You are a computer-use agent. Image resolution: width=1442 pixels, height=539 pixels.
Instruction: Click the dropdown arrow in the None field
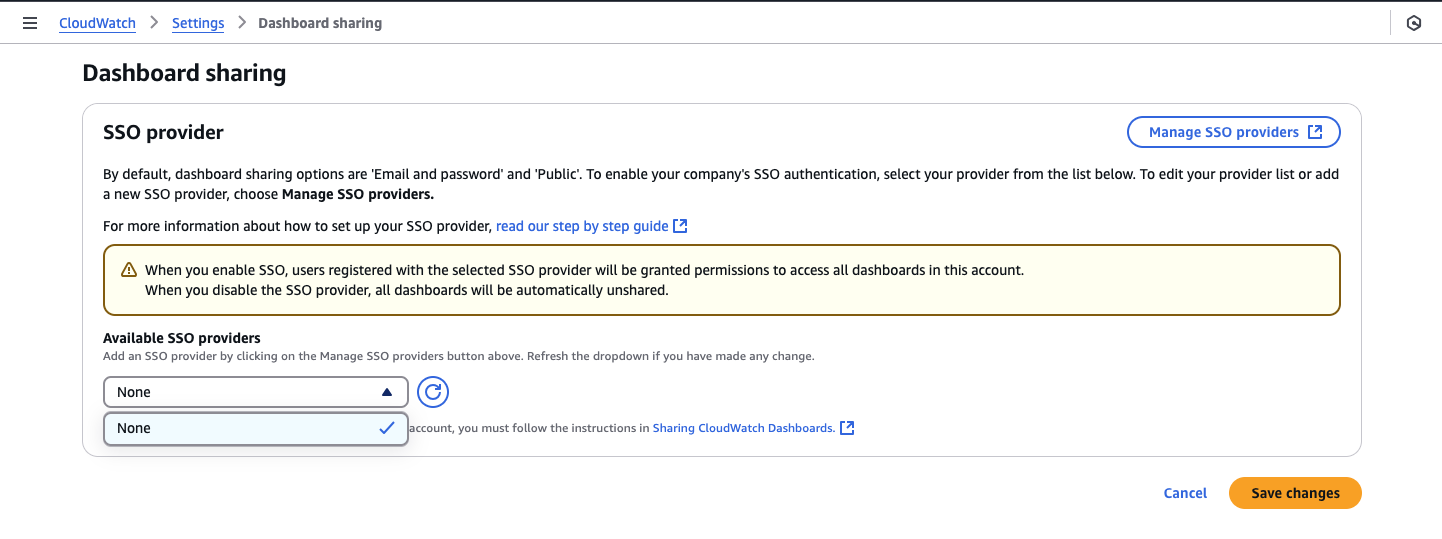pos(387,392)
